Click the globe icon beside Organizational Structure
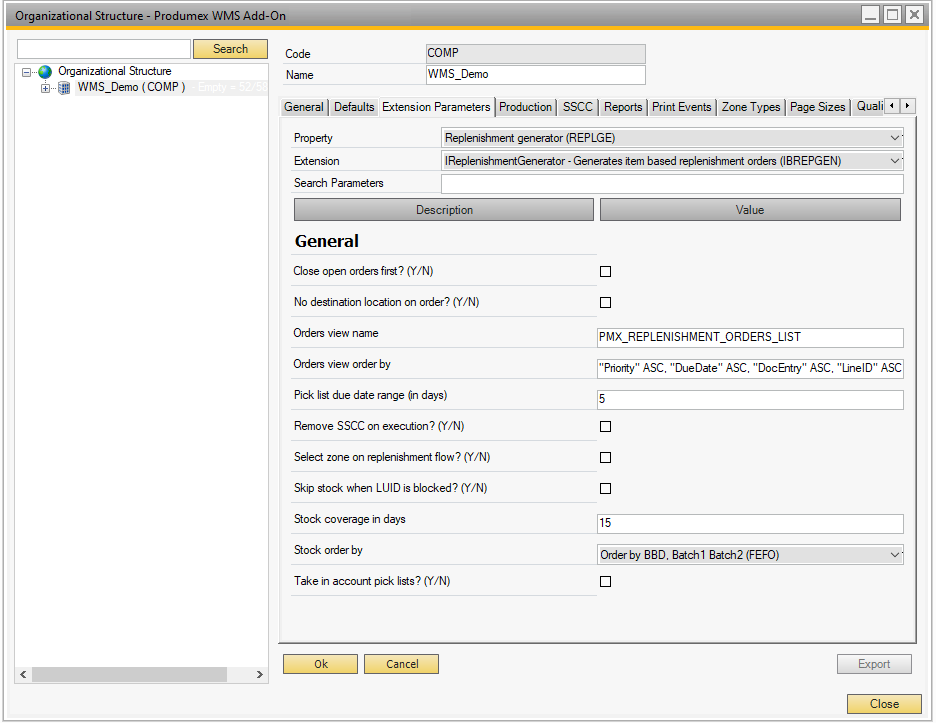 (44, 72)
